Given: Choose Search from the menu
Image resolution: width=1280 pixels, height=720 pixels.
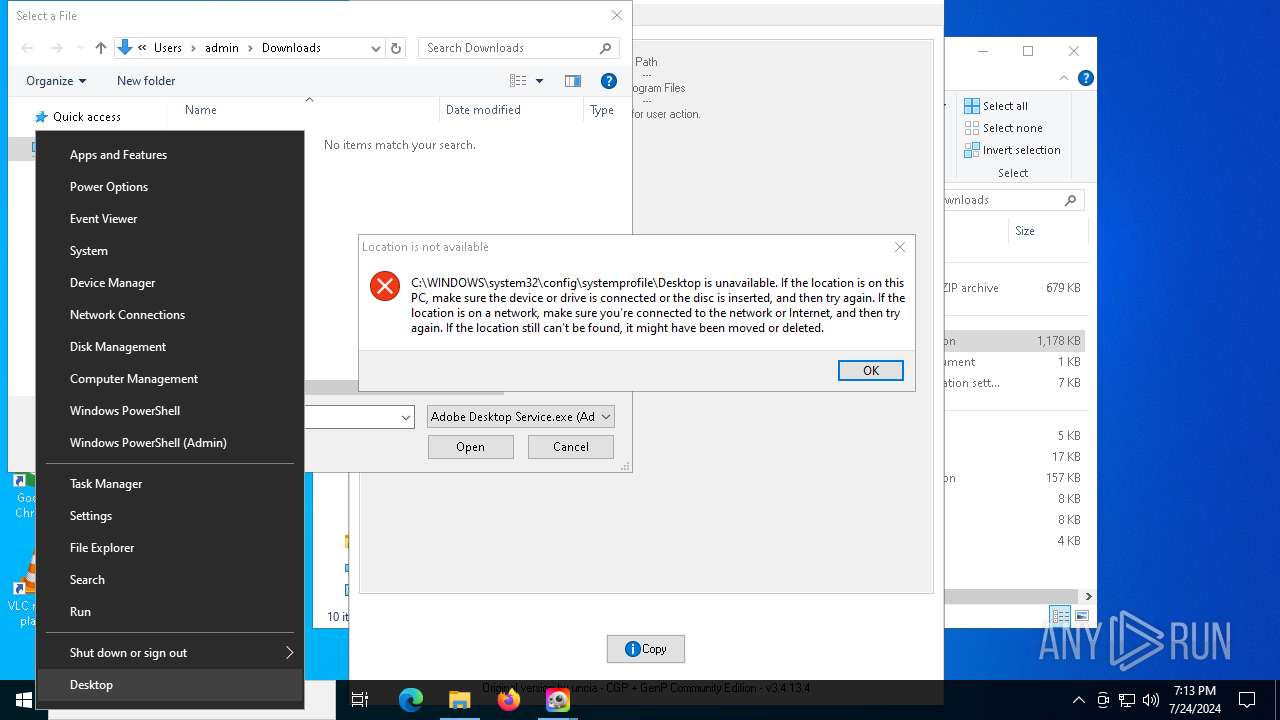Looking at the screenshot, I should point(169,580).
